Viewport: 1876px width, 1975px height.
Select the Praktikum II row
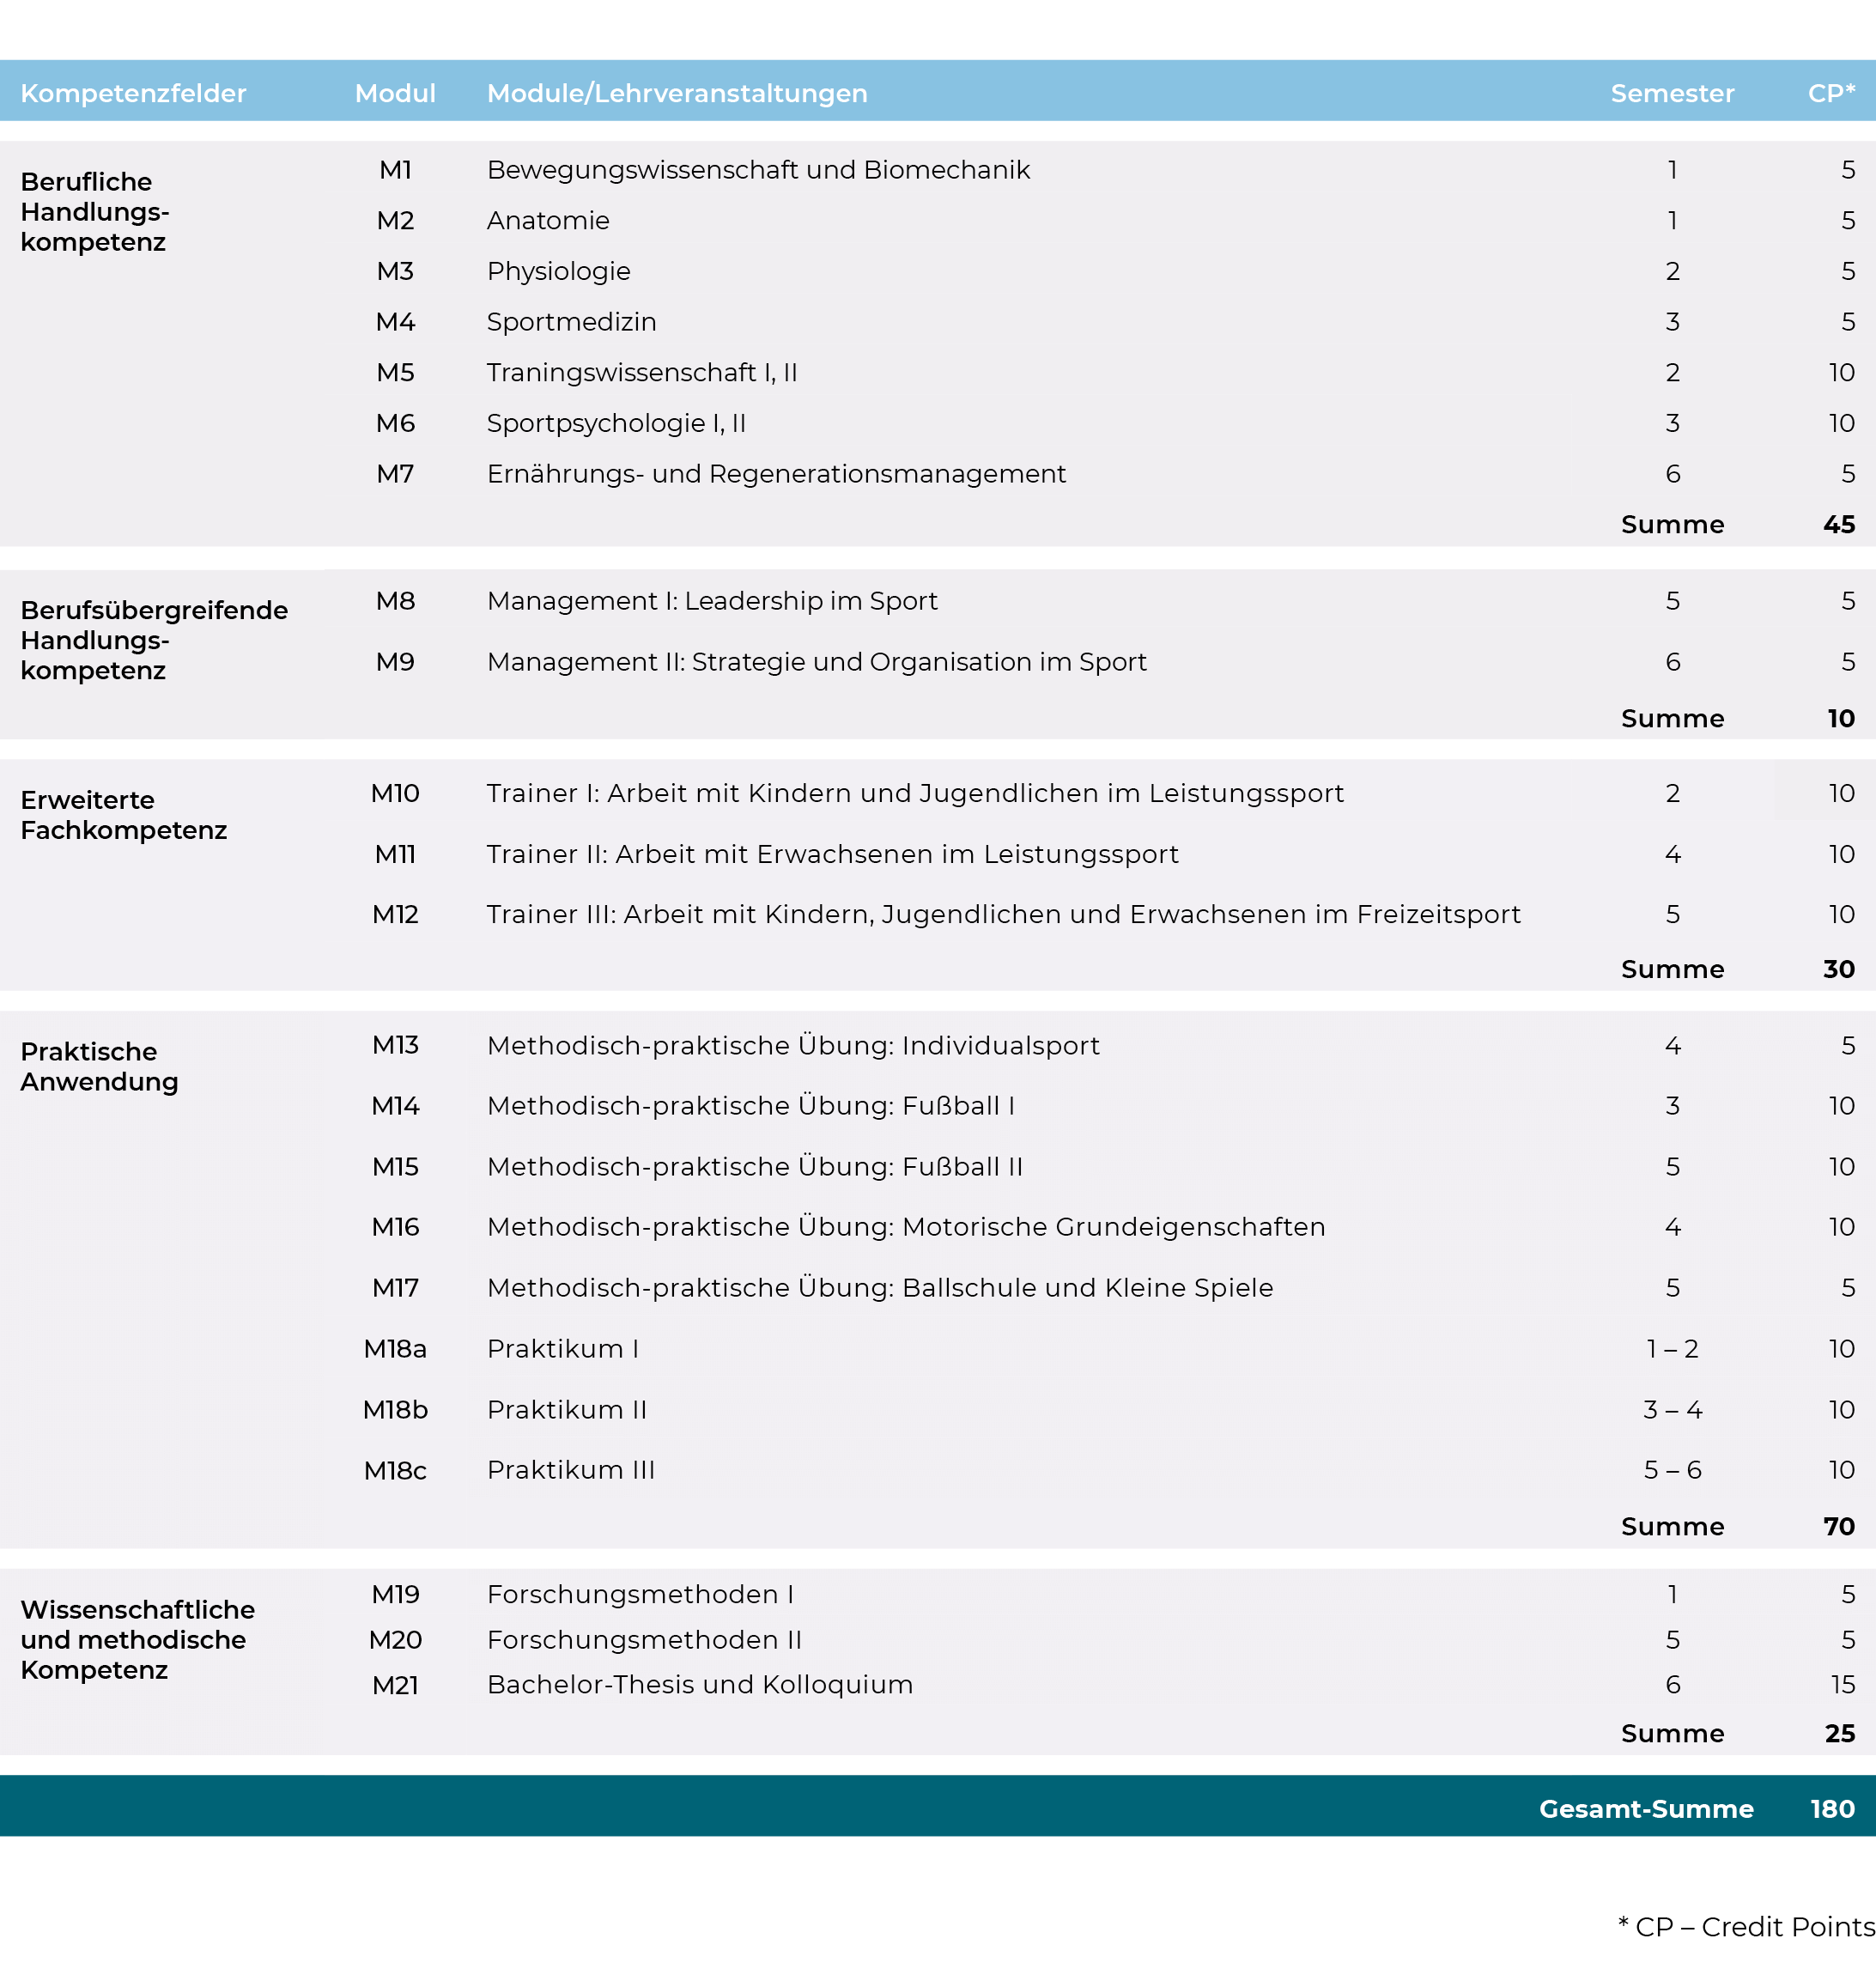pos(567,1409)
